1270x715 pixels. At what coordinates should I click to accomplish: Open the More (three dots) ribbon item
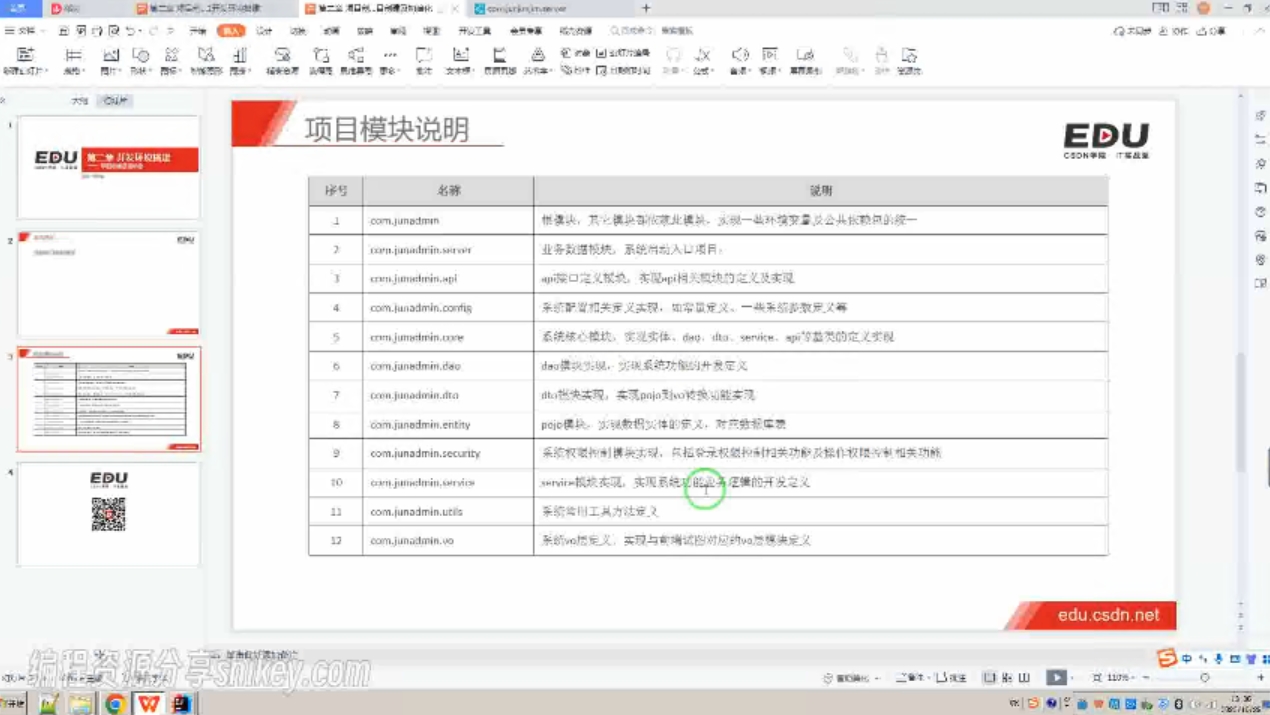(x=389, y=56)
